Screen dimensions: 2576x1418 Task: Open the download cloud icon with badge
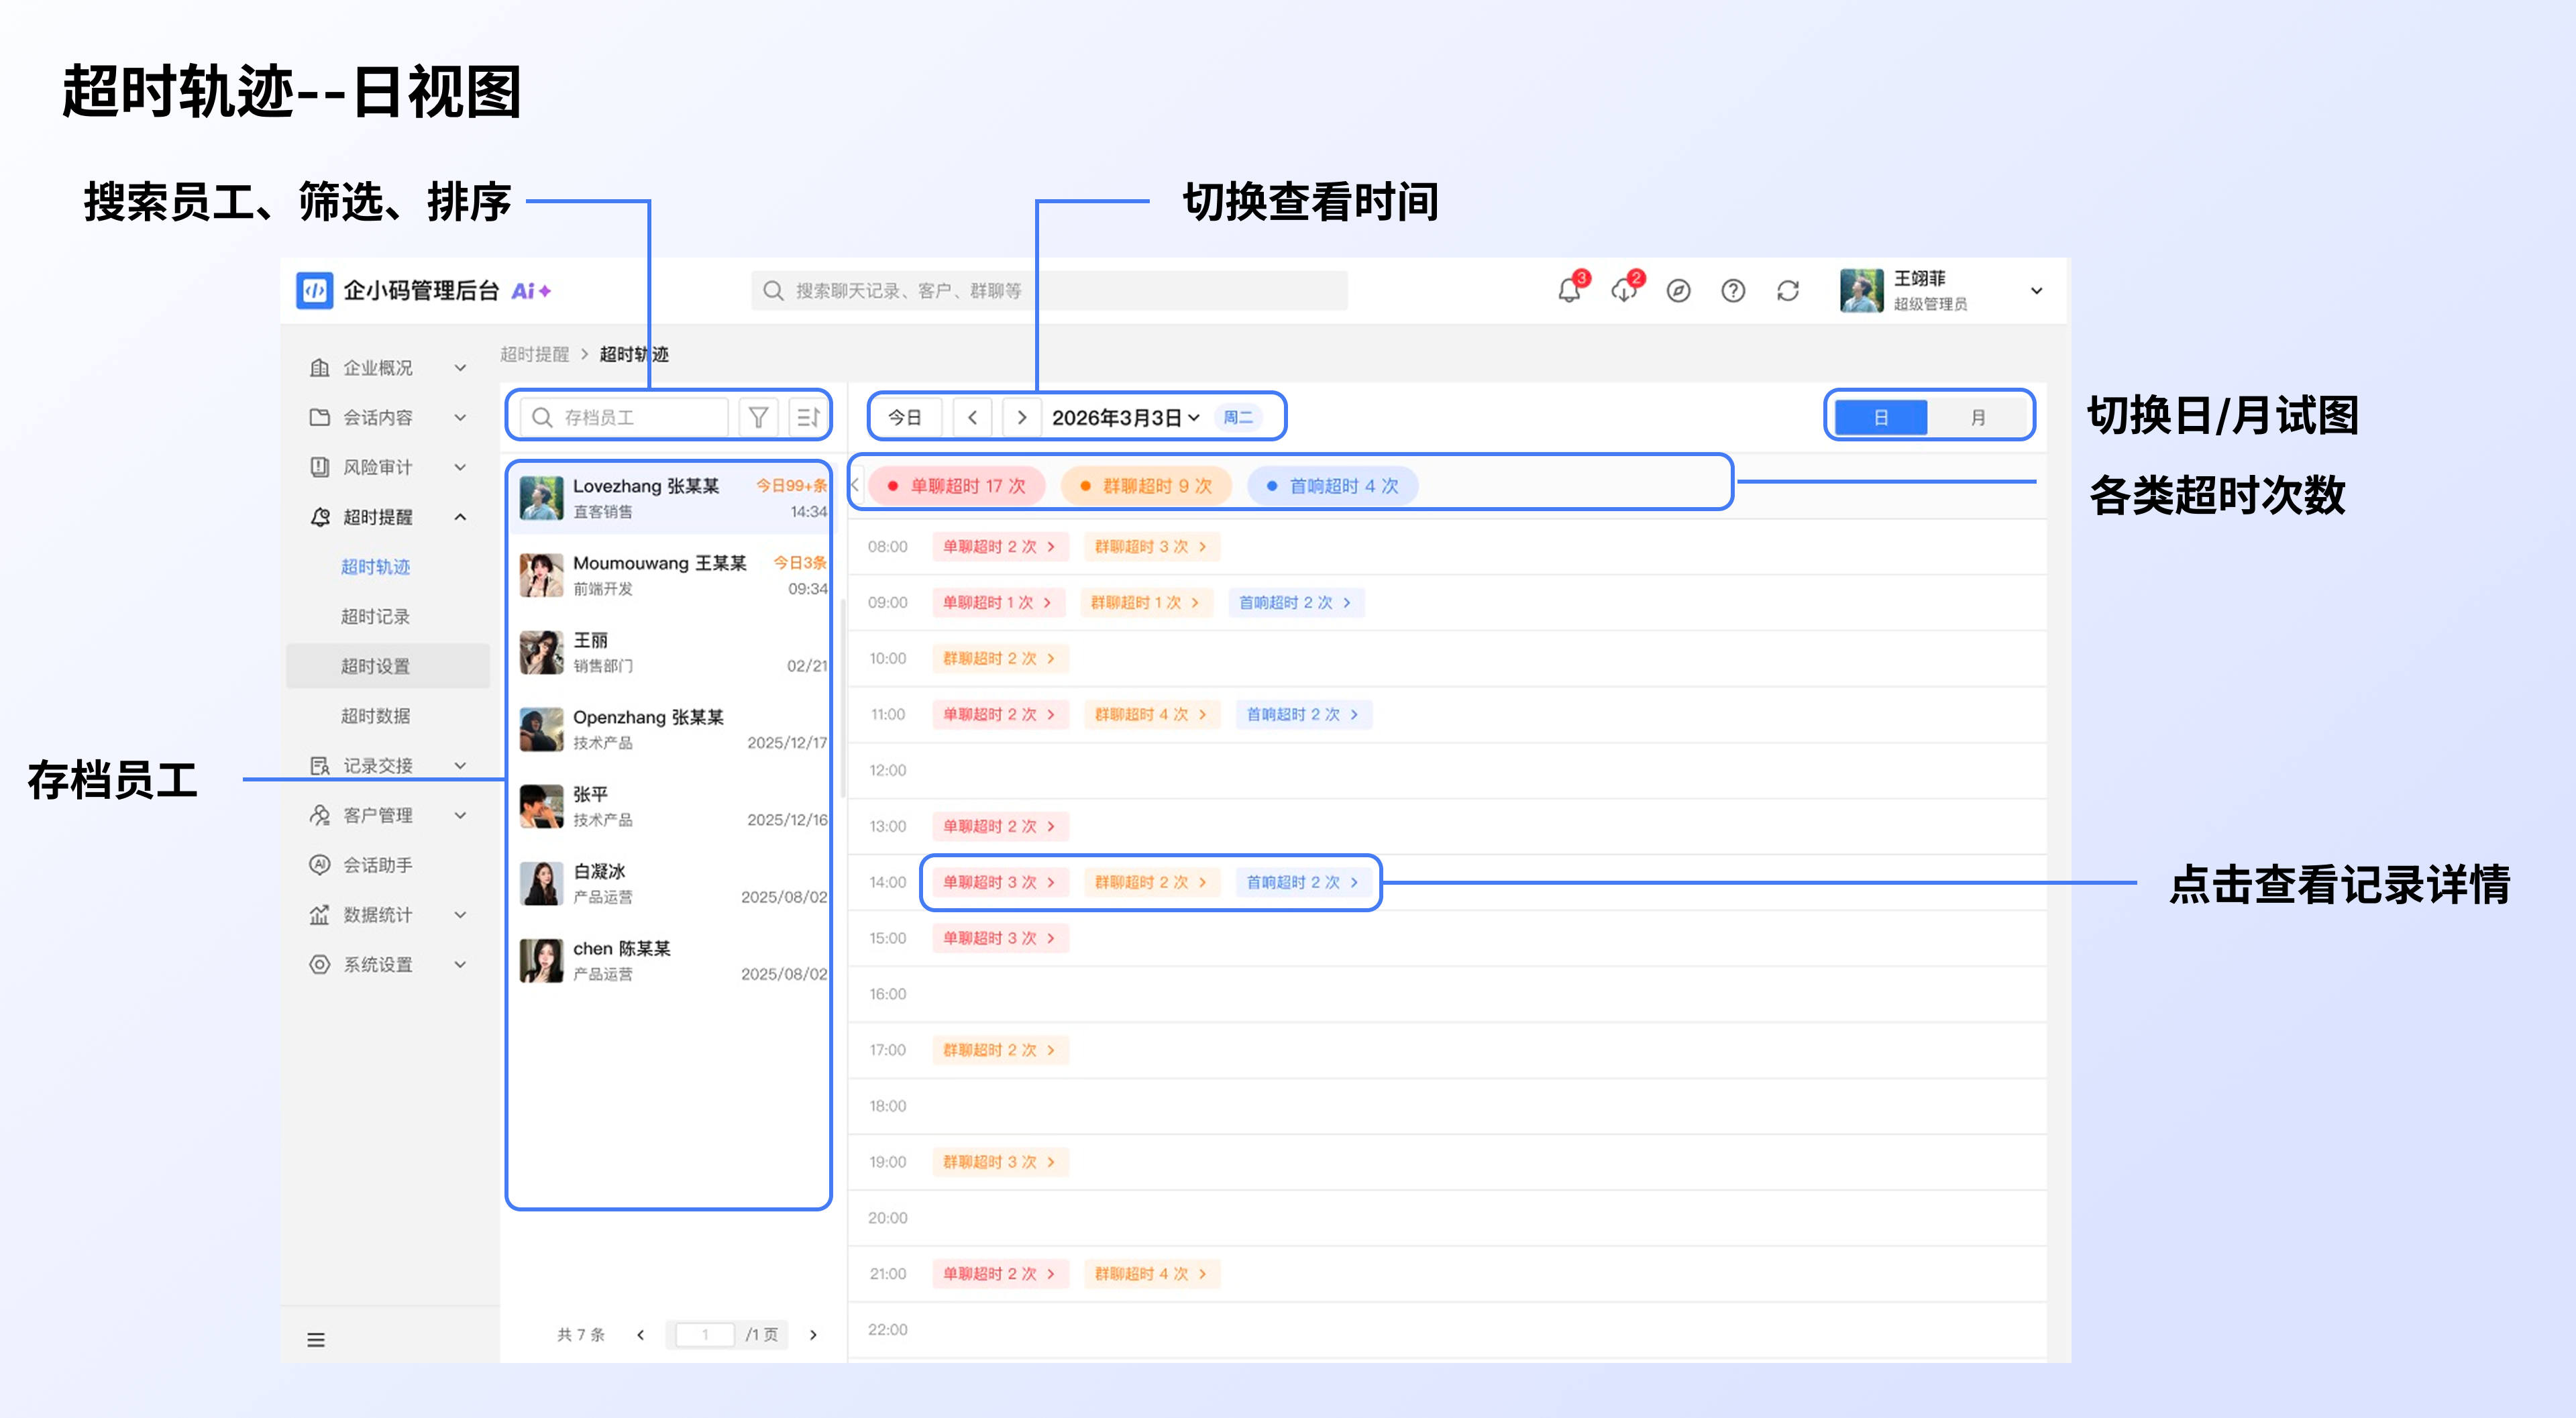(1624, 291)
